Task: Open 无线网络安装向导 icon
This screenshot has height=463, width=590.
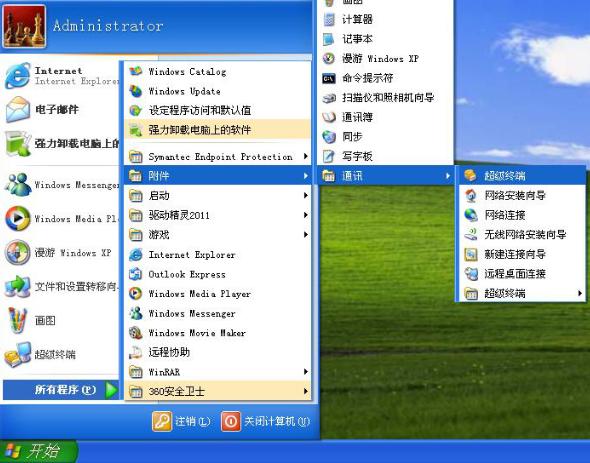Action: [x=471, y=235]
